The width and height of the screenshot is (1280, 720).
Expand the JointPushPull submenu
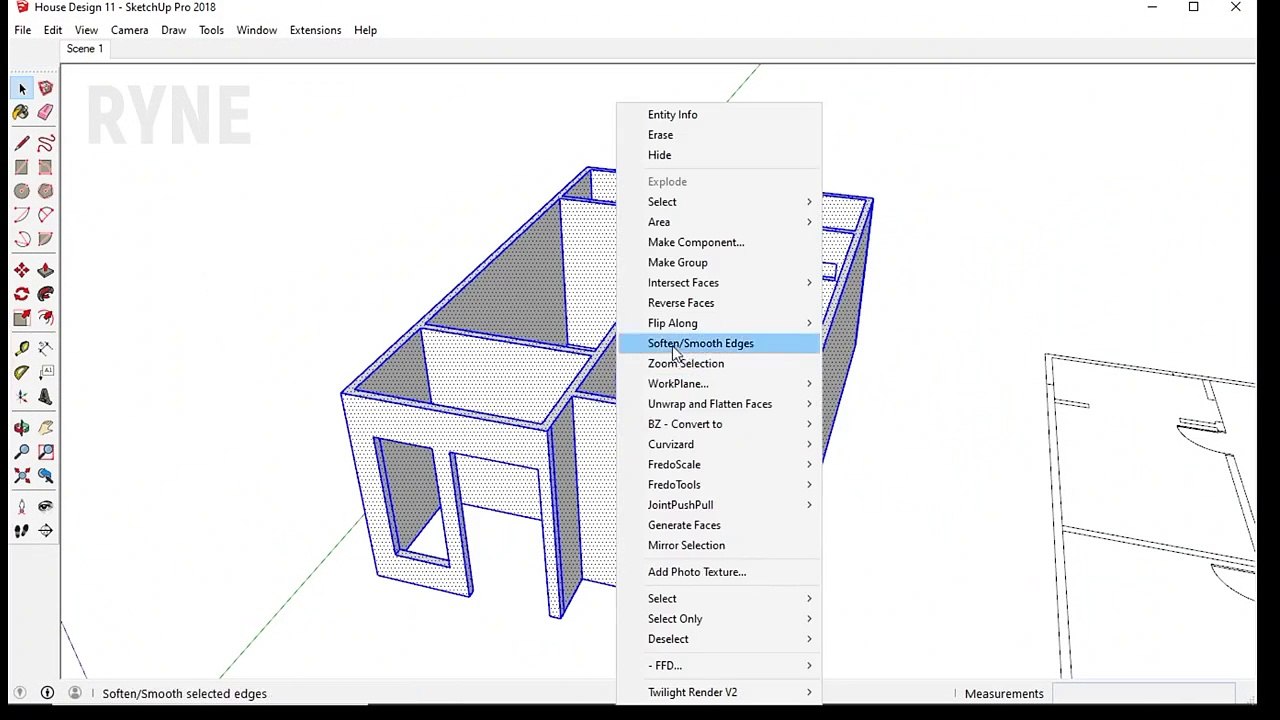[x=719, y=505]
